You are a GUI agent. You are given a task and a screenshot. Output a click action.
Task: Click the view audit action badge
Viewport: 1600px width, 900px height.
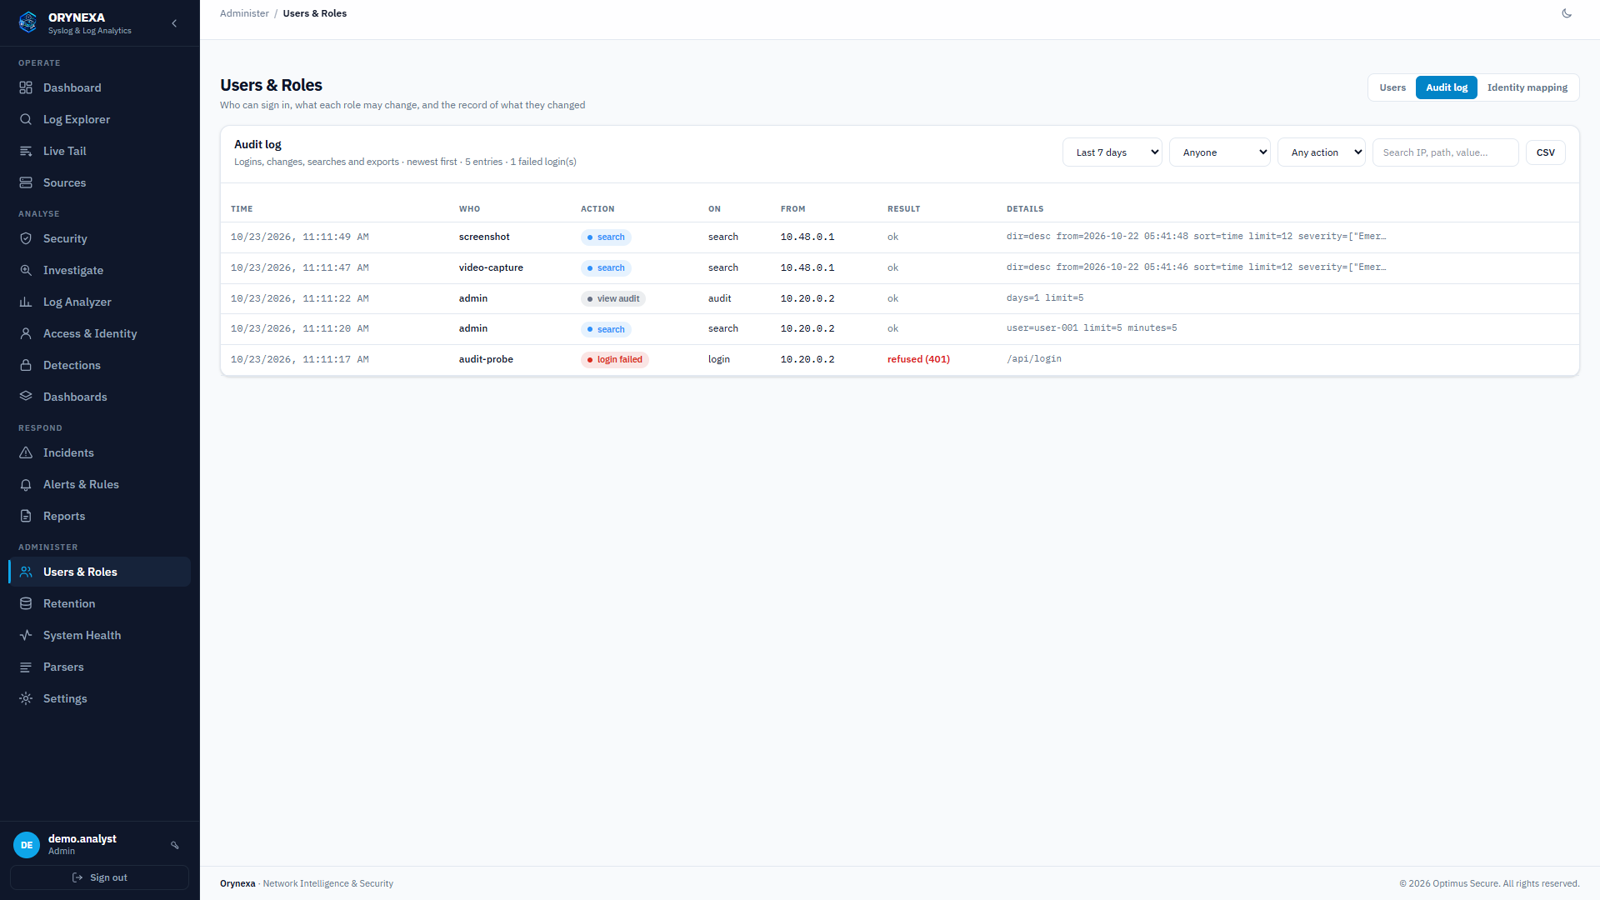(613, 299)
